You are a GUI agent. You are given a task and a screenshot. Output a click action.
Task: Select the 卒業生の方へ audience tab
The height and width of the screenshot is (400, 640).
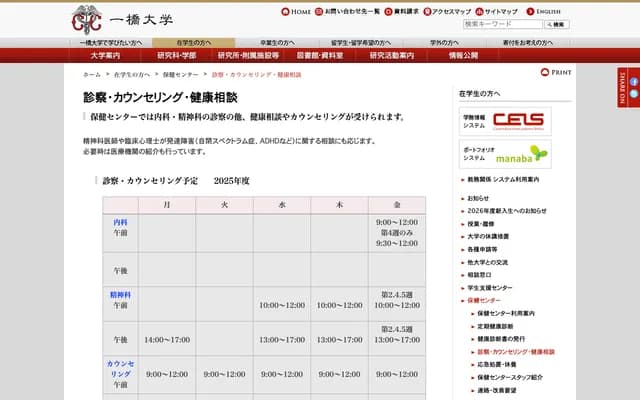click(277, 43)
